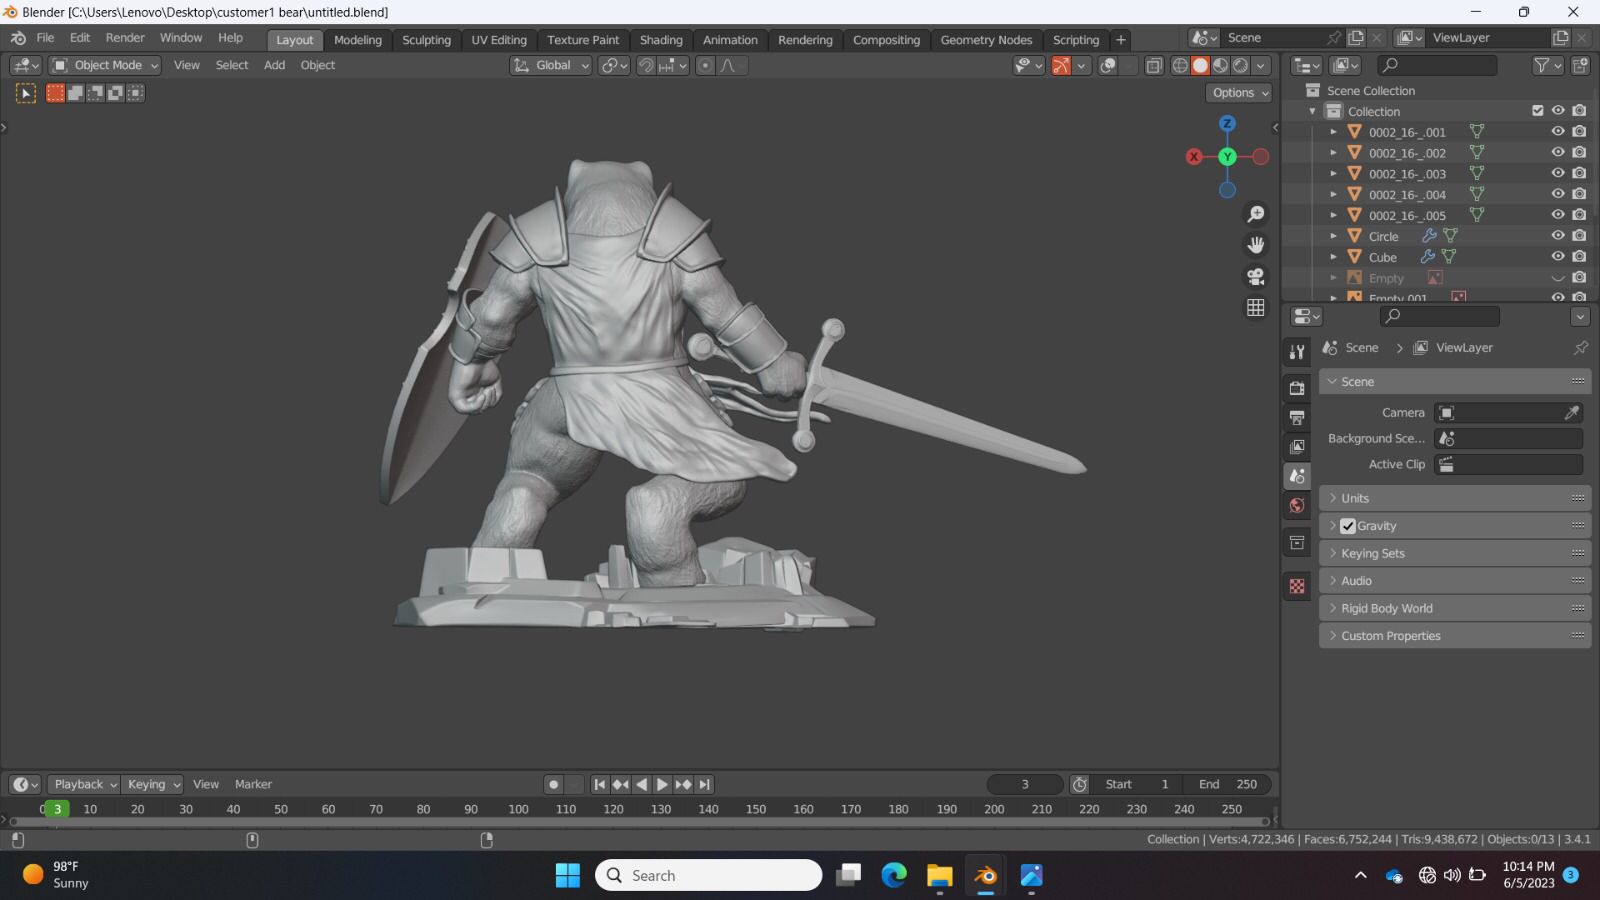1600x900 pixels.
Task: Expand the Units panel
Action: [x=1455, y=498]
